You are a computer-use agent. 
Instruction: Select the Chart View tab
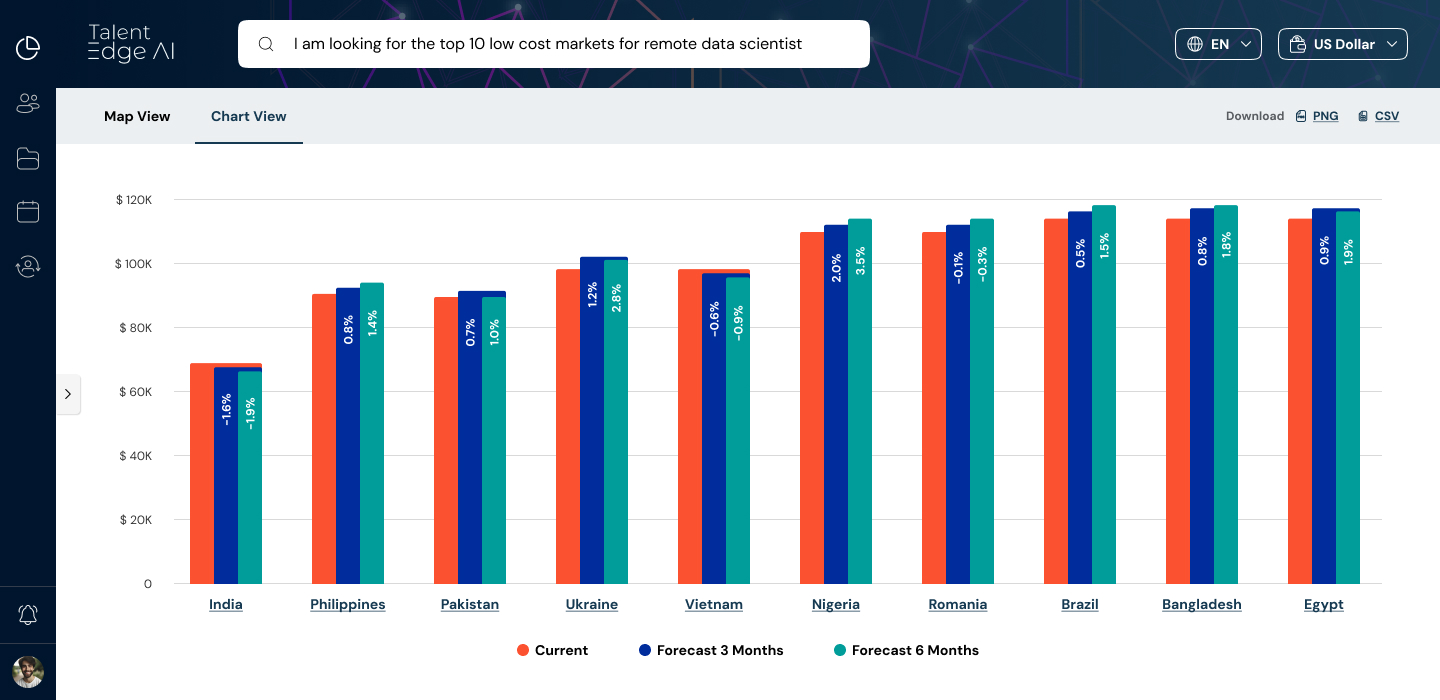click(249, 116)
